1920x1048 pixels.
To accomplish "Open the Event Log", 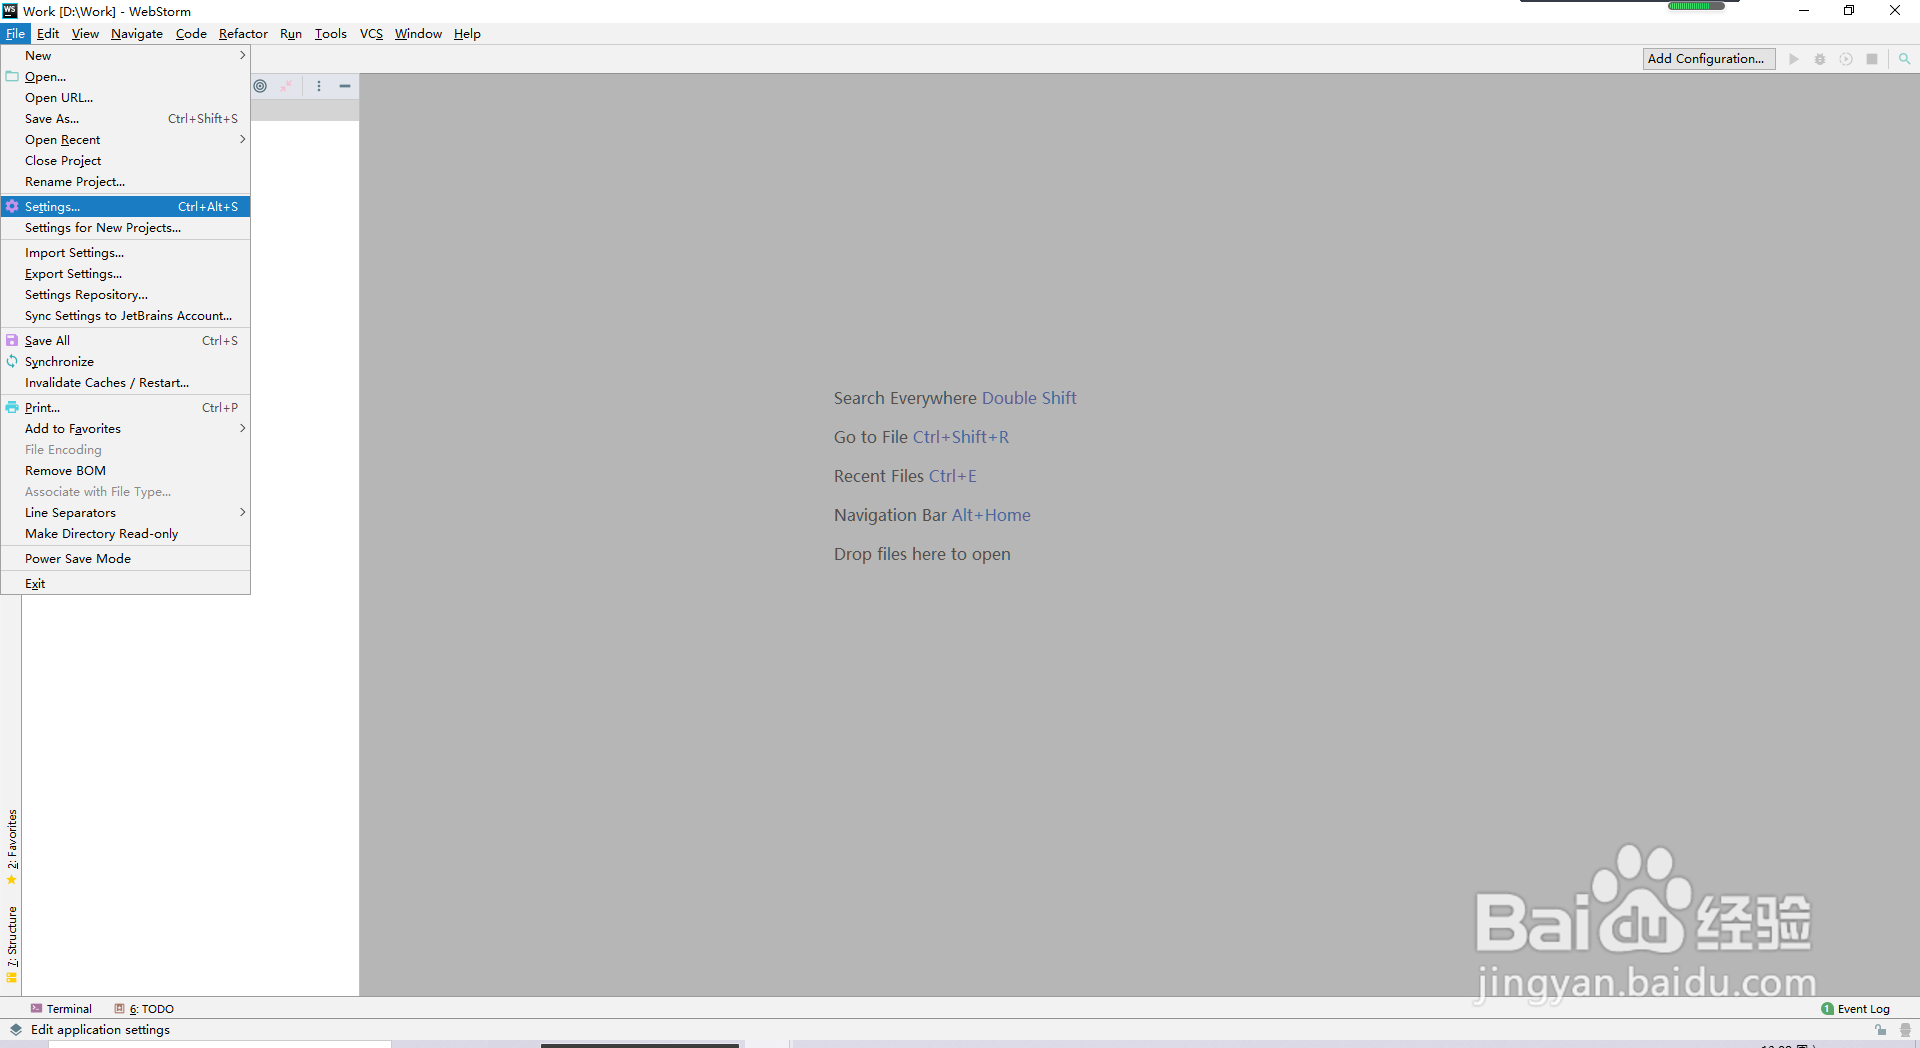I will [x=1856, y=1009].
